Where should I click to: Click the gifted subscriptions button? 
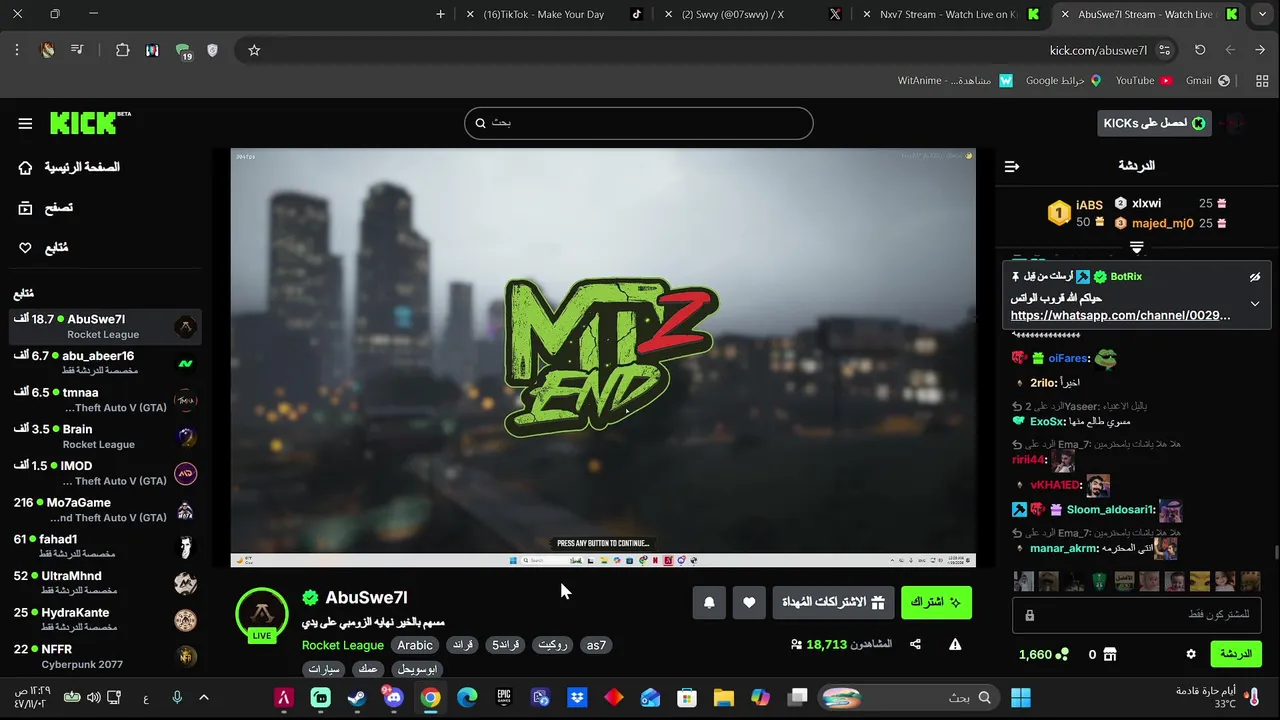(834, 602)
